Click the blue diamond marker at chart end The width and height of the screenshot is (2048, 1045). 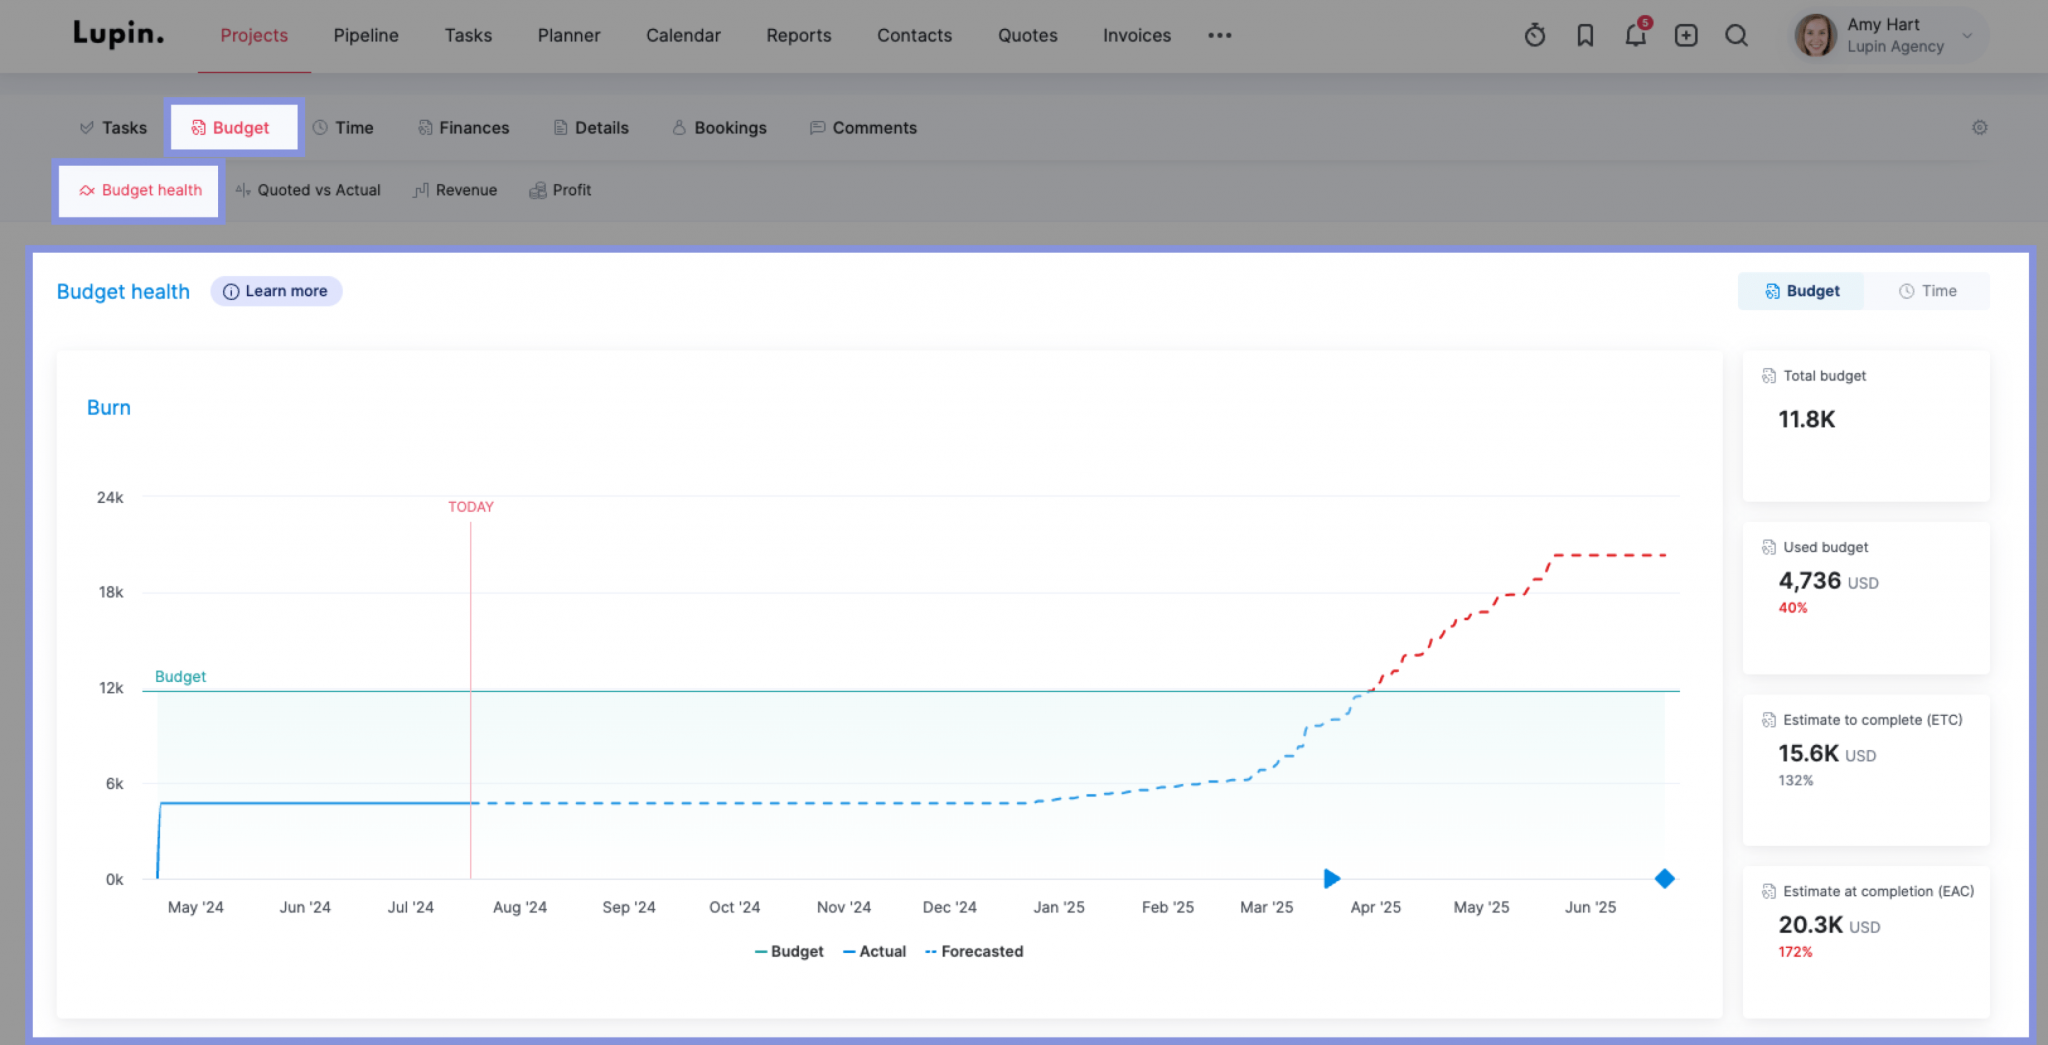click(1665, 879)
